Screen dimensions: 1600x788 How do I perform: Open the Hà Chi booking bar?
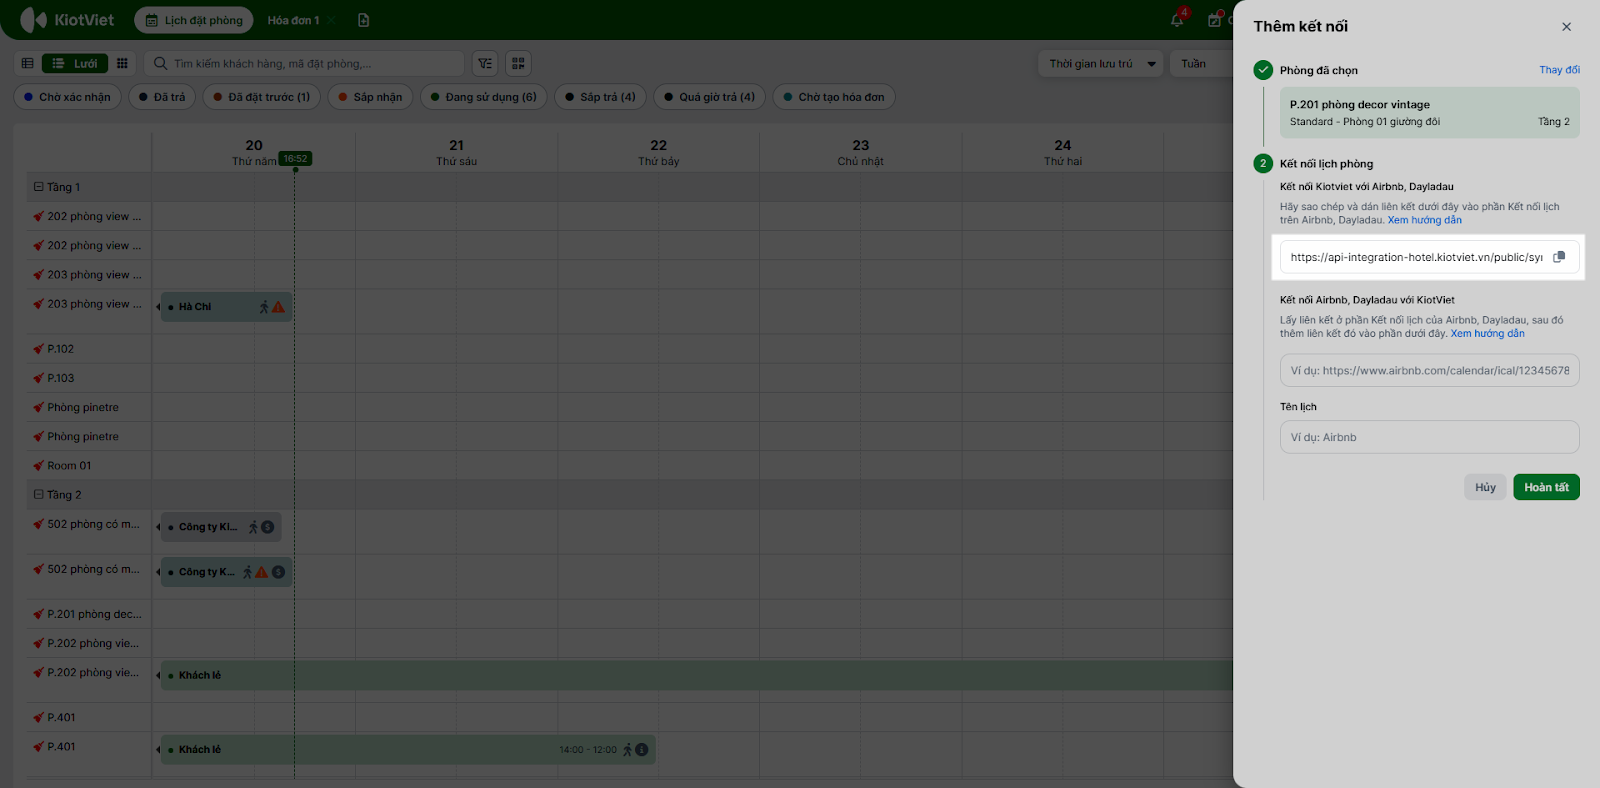226,307
